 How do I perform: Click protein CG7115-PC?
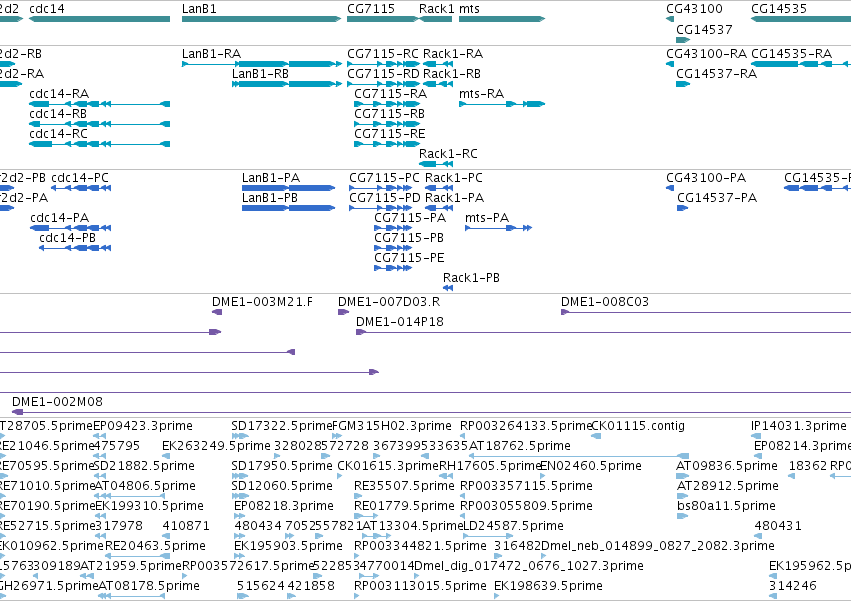coord(380,188)
